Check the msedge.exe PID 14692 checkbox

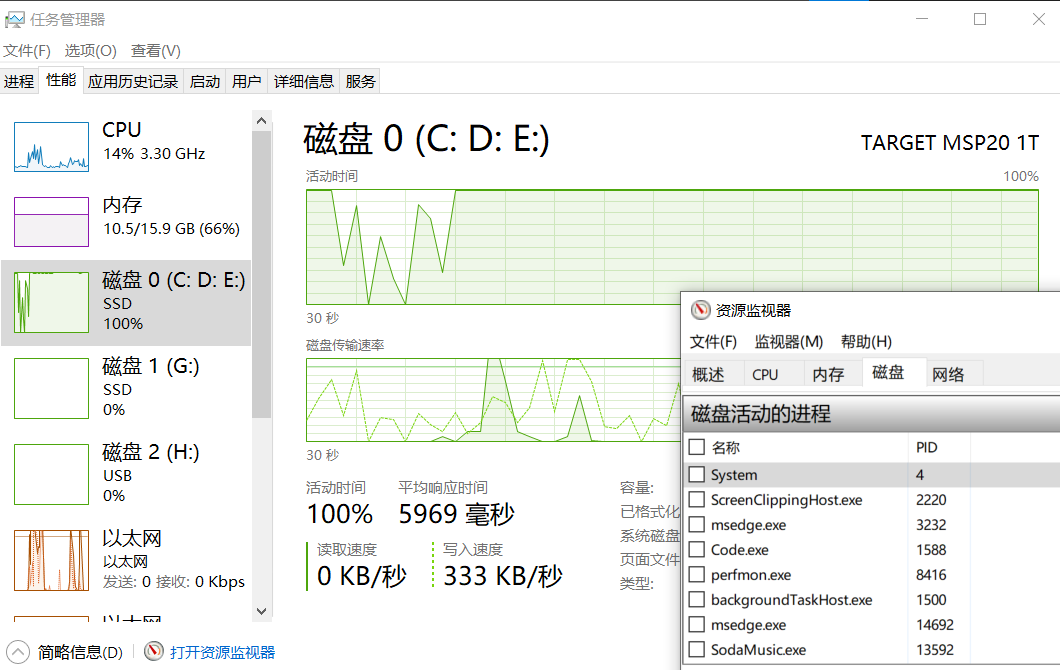696,625
